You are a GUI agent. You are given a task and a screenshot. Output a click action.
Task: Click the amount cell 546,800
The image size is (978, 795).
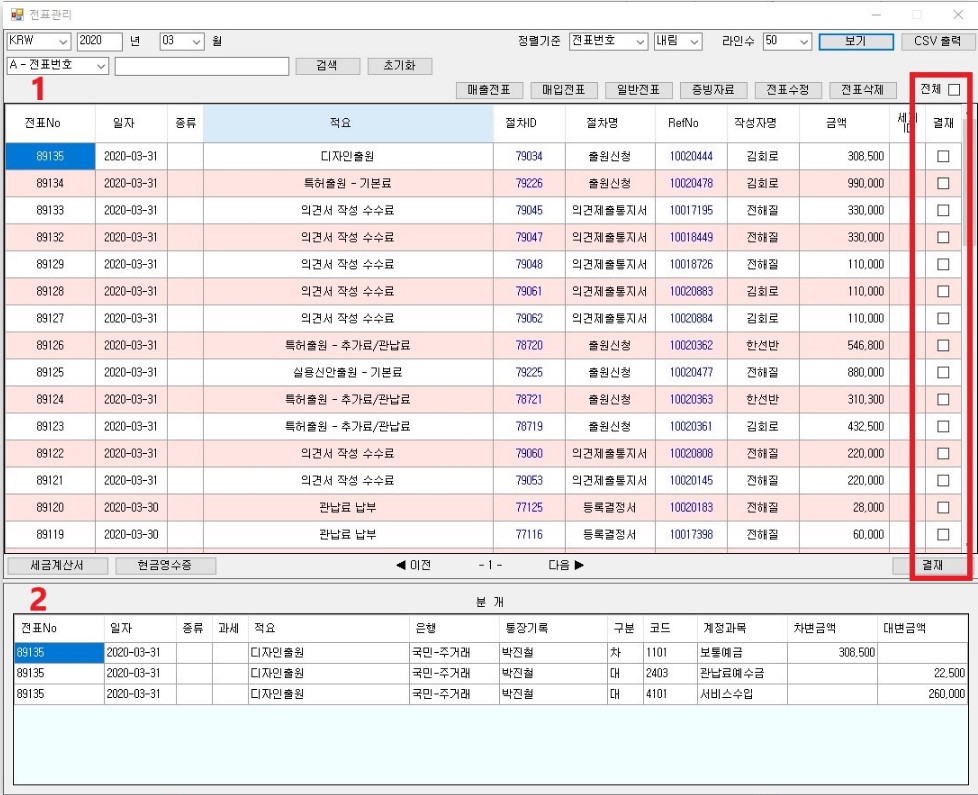tap(845, 345)
